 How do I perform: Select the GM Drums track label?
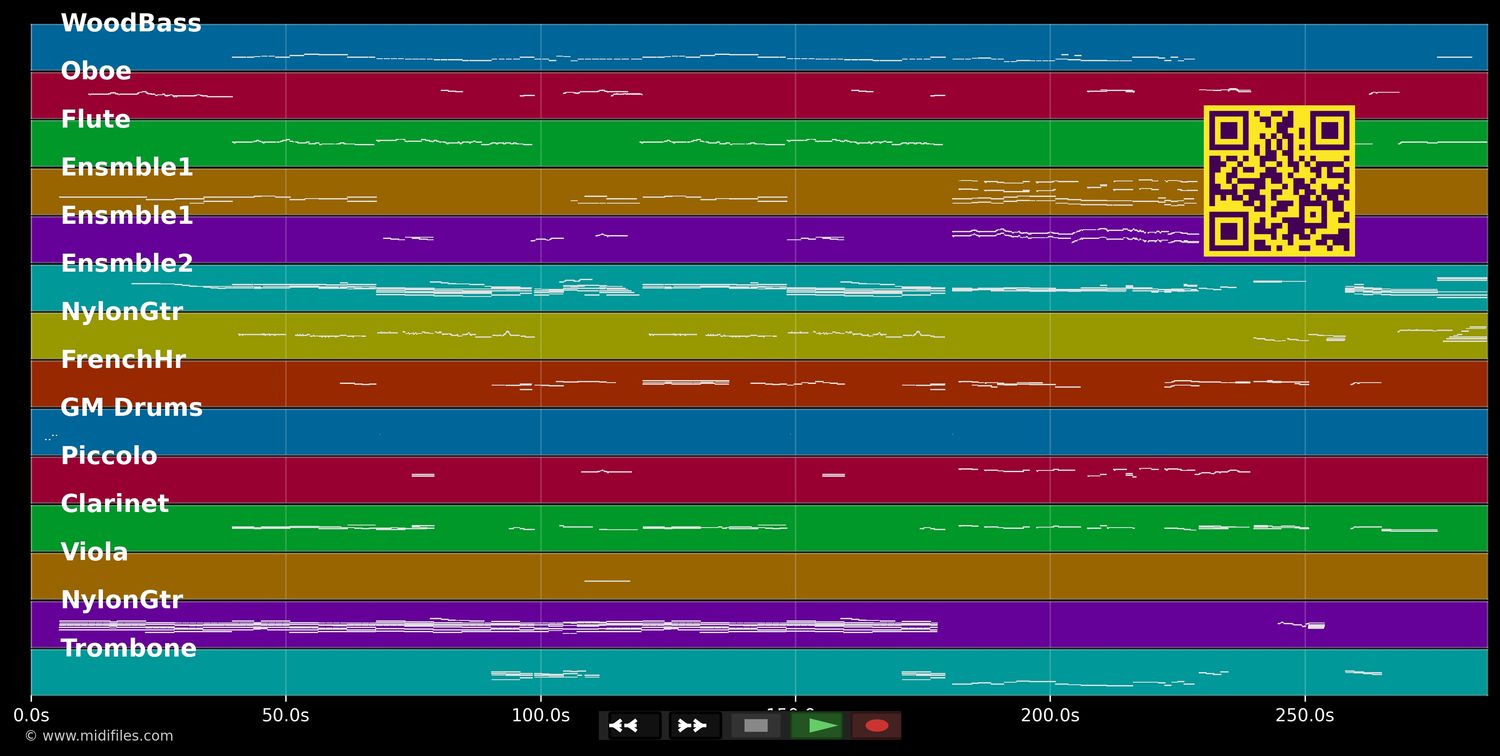131,408
